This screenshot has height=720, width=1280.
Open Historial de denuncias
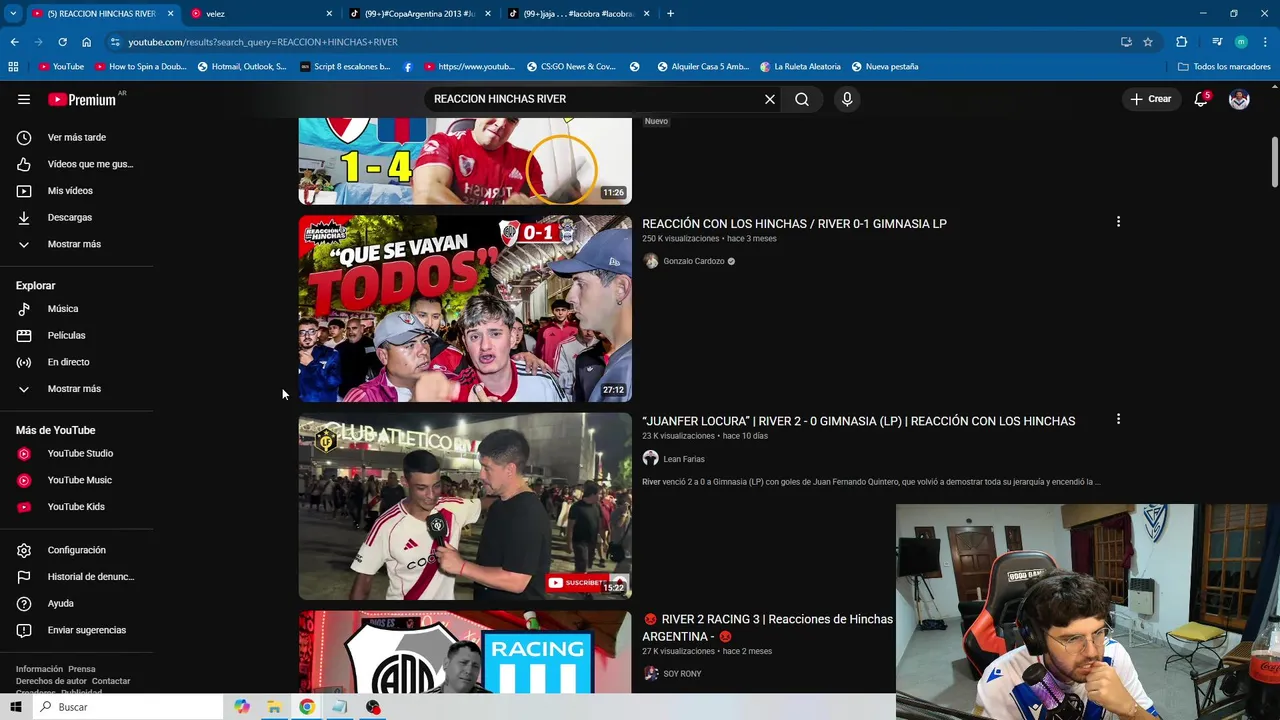pos(76,577)
